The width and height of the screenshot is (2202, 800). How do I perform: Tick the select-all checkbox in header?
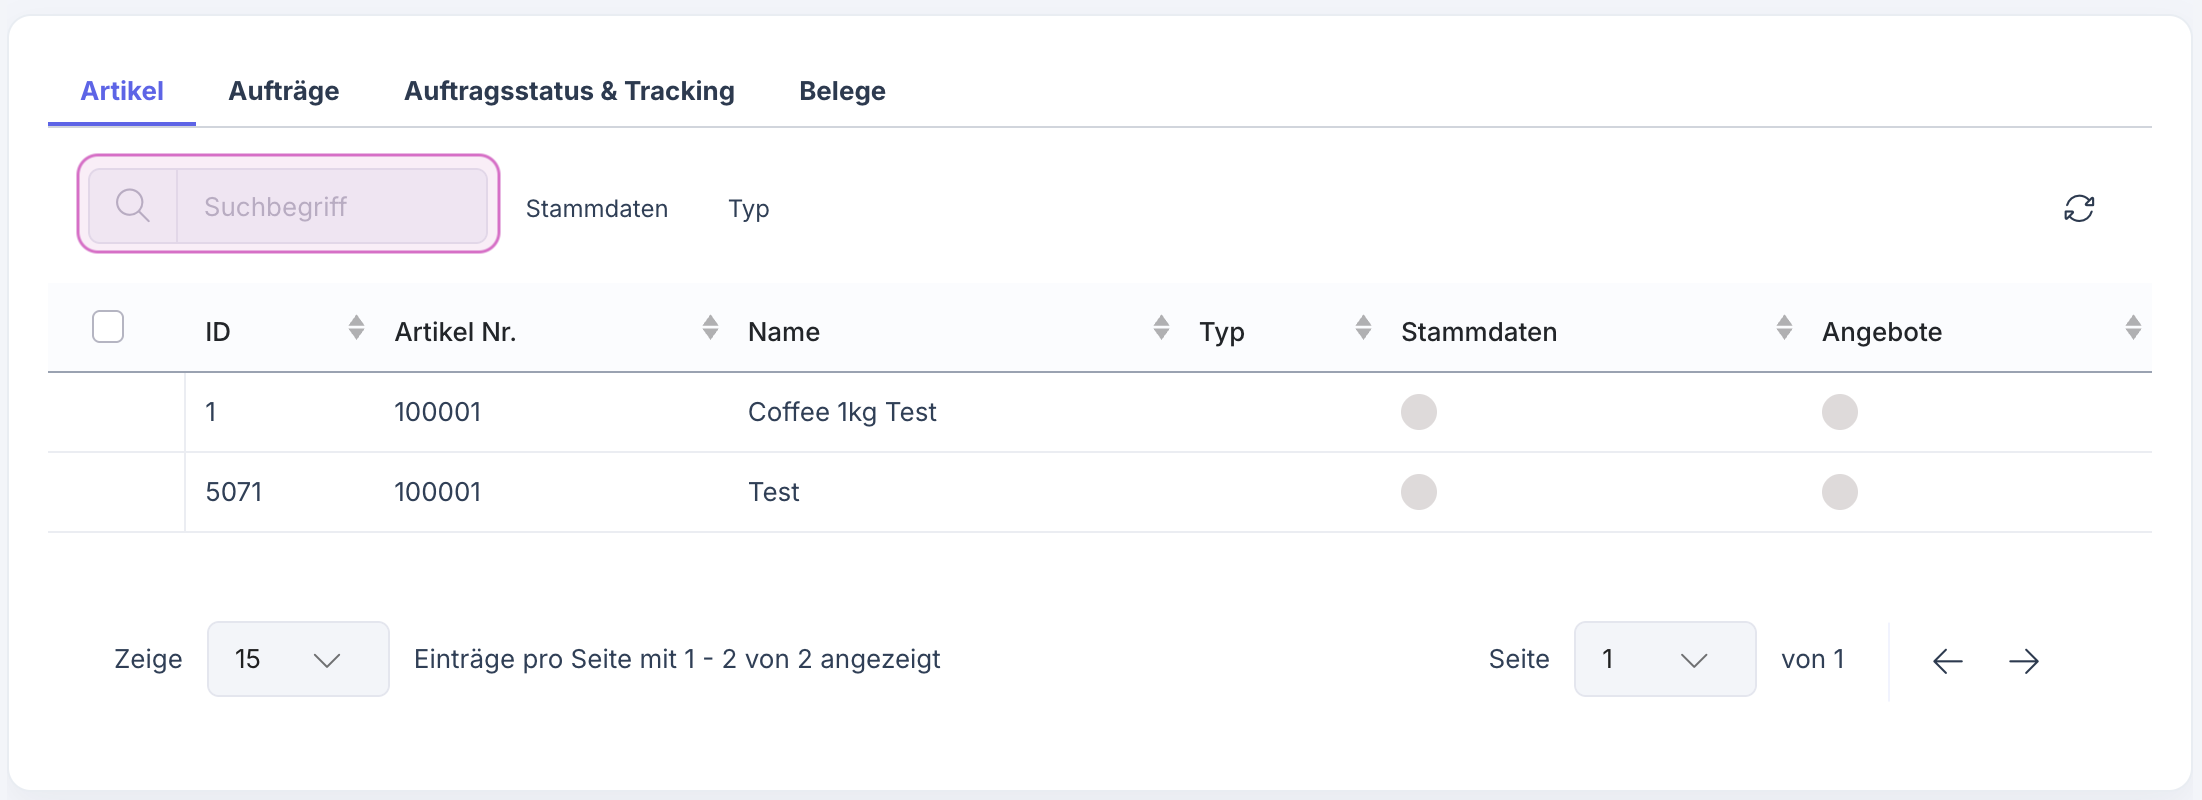pos(108,327)
